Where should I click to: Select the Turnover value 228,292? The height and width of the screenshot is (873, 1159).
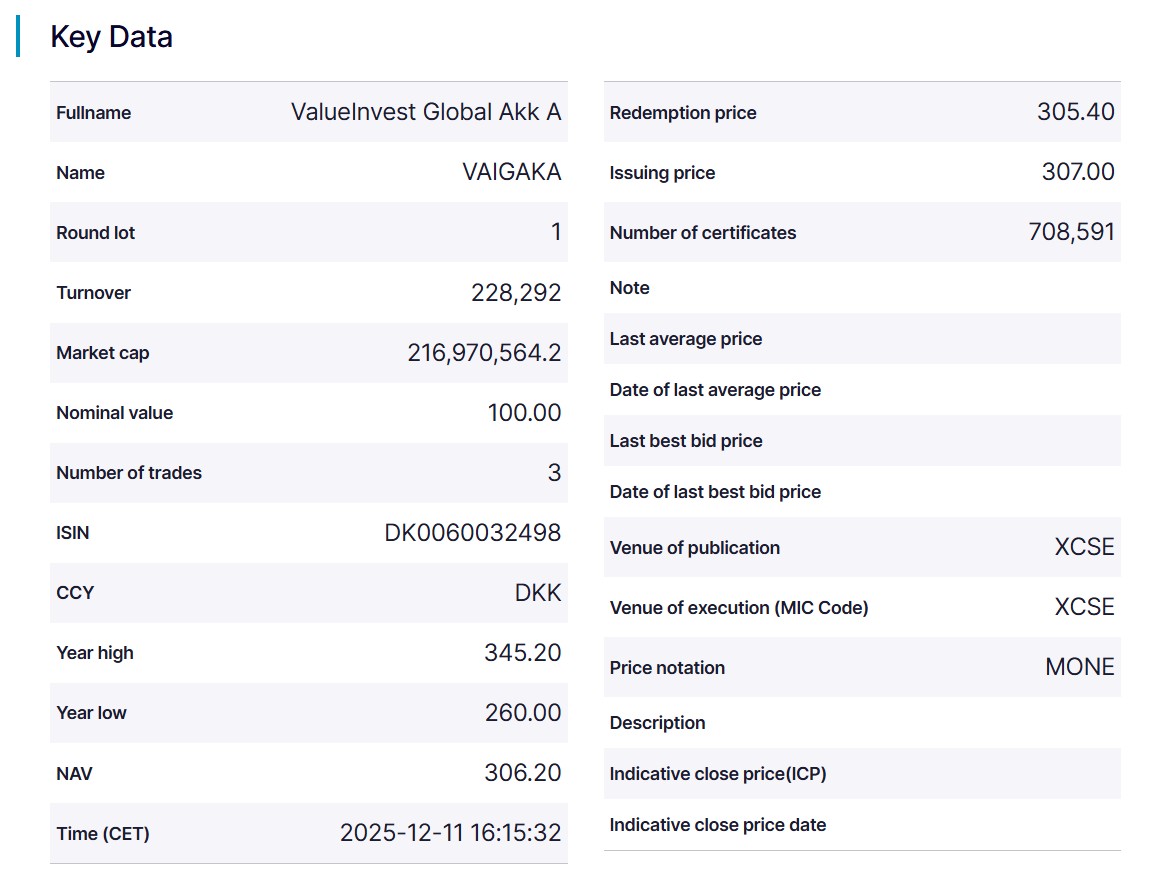(516, 293)
